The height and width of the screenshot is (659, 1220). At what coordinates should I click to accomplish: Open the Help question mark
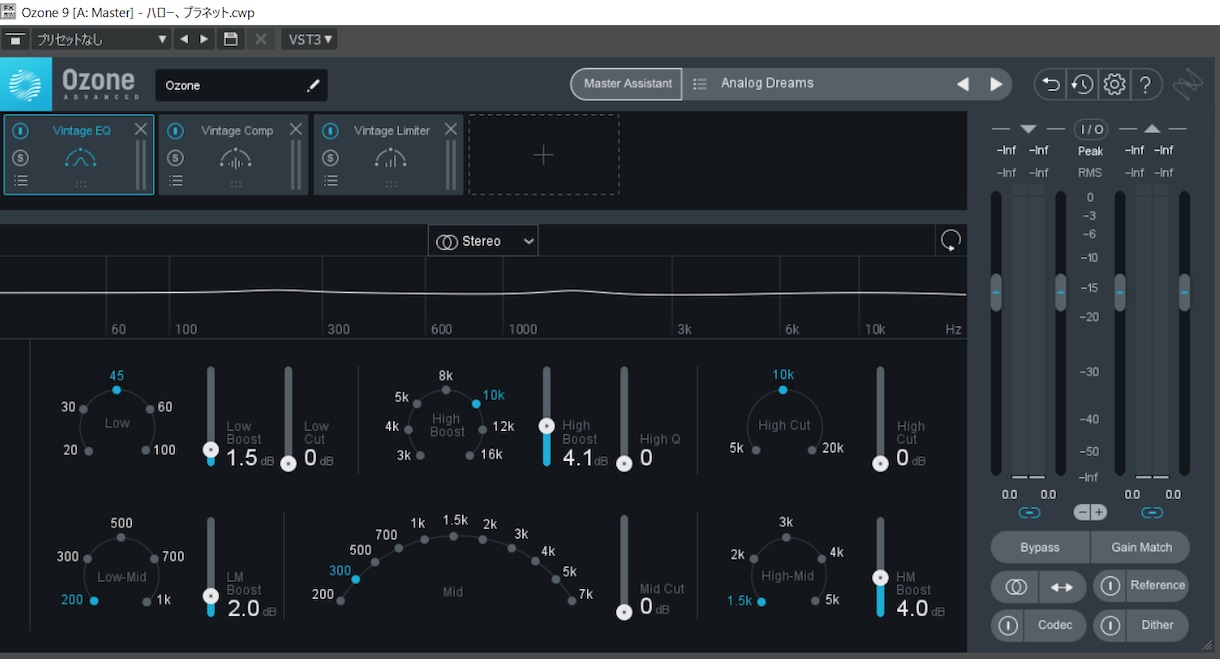click(x=1146, y=85)
